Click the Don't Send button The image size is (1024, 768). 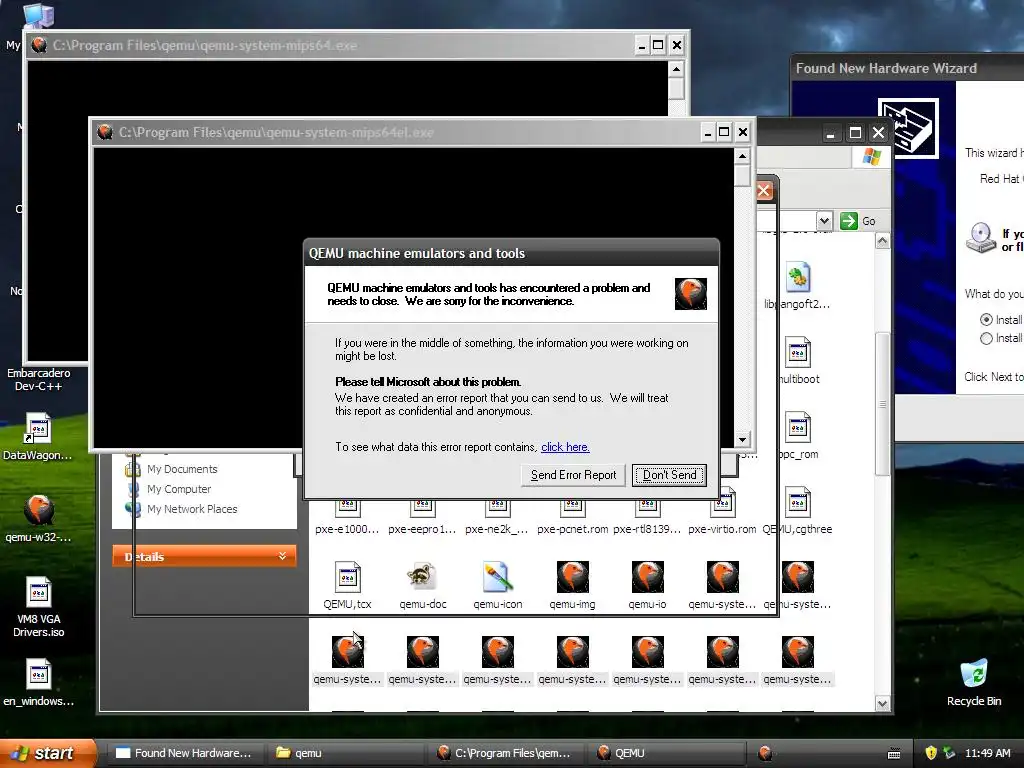669,475
